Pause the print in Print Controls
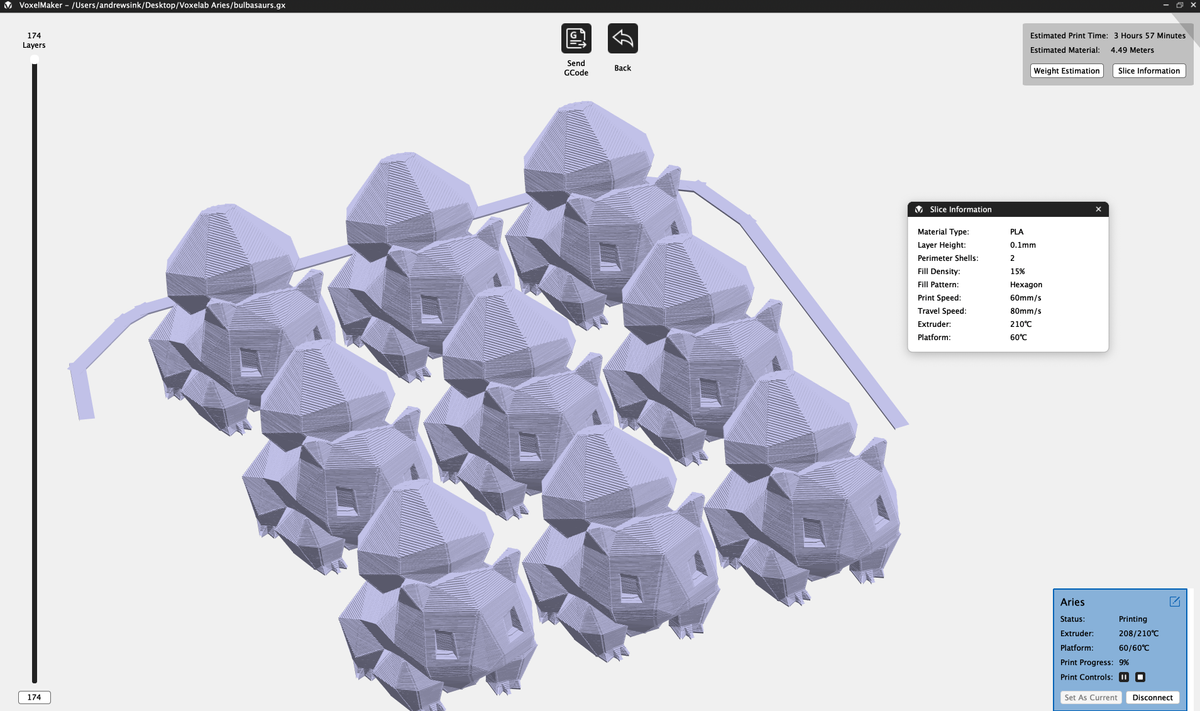 click(1124, 677)
